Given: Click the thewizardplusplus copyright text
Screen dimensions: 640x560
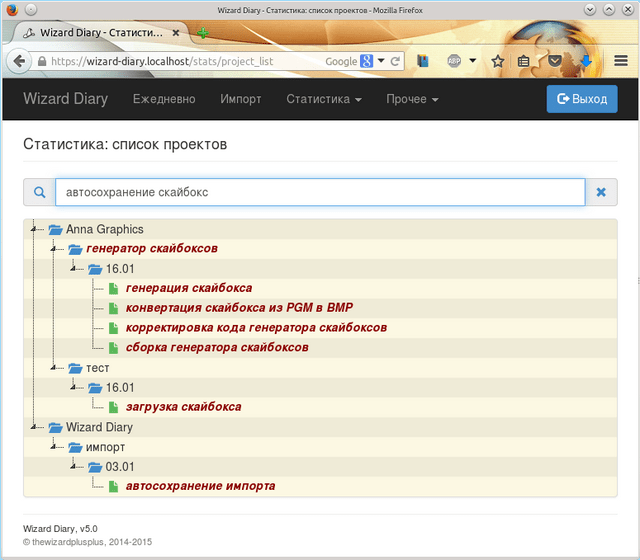Looking at the screenshot, I should pyautogui.click(x=87, y=542).
